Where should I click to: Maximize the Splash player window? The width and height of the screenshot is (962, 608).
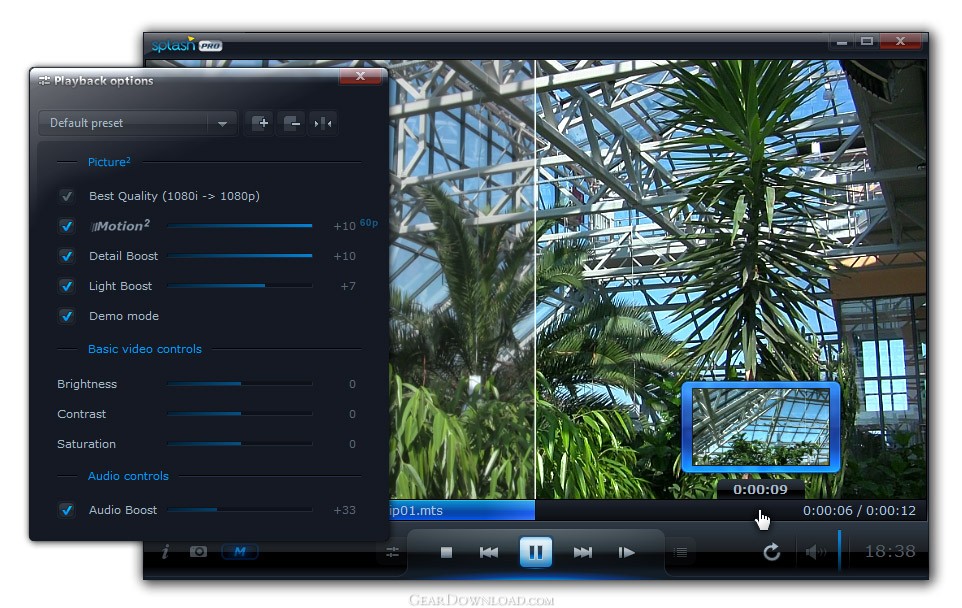click(x=867, y=42)
